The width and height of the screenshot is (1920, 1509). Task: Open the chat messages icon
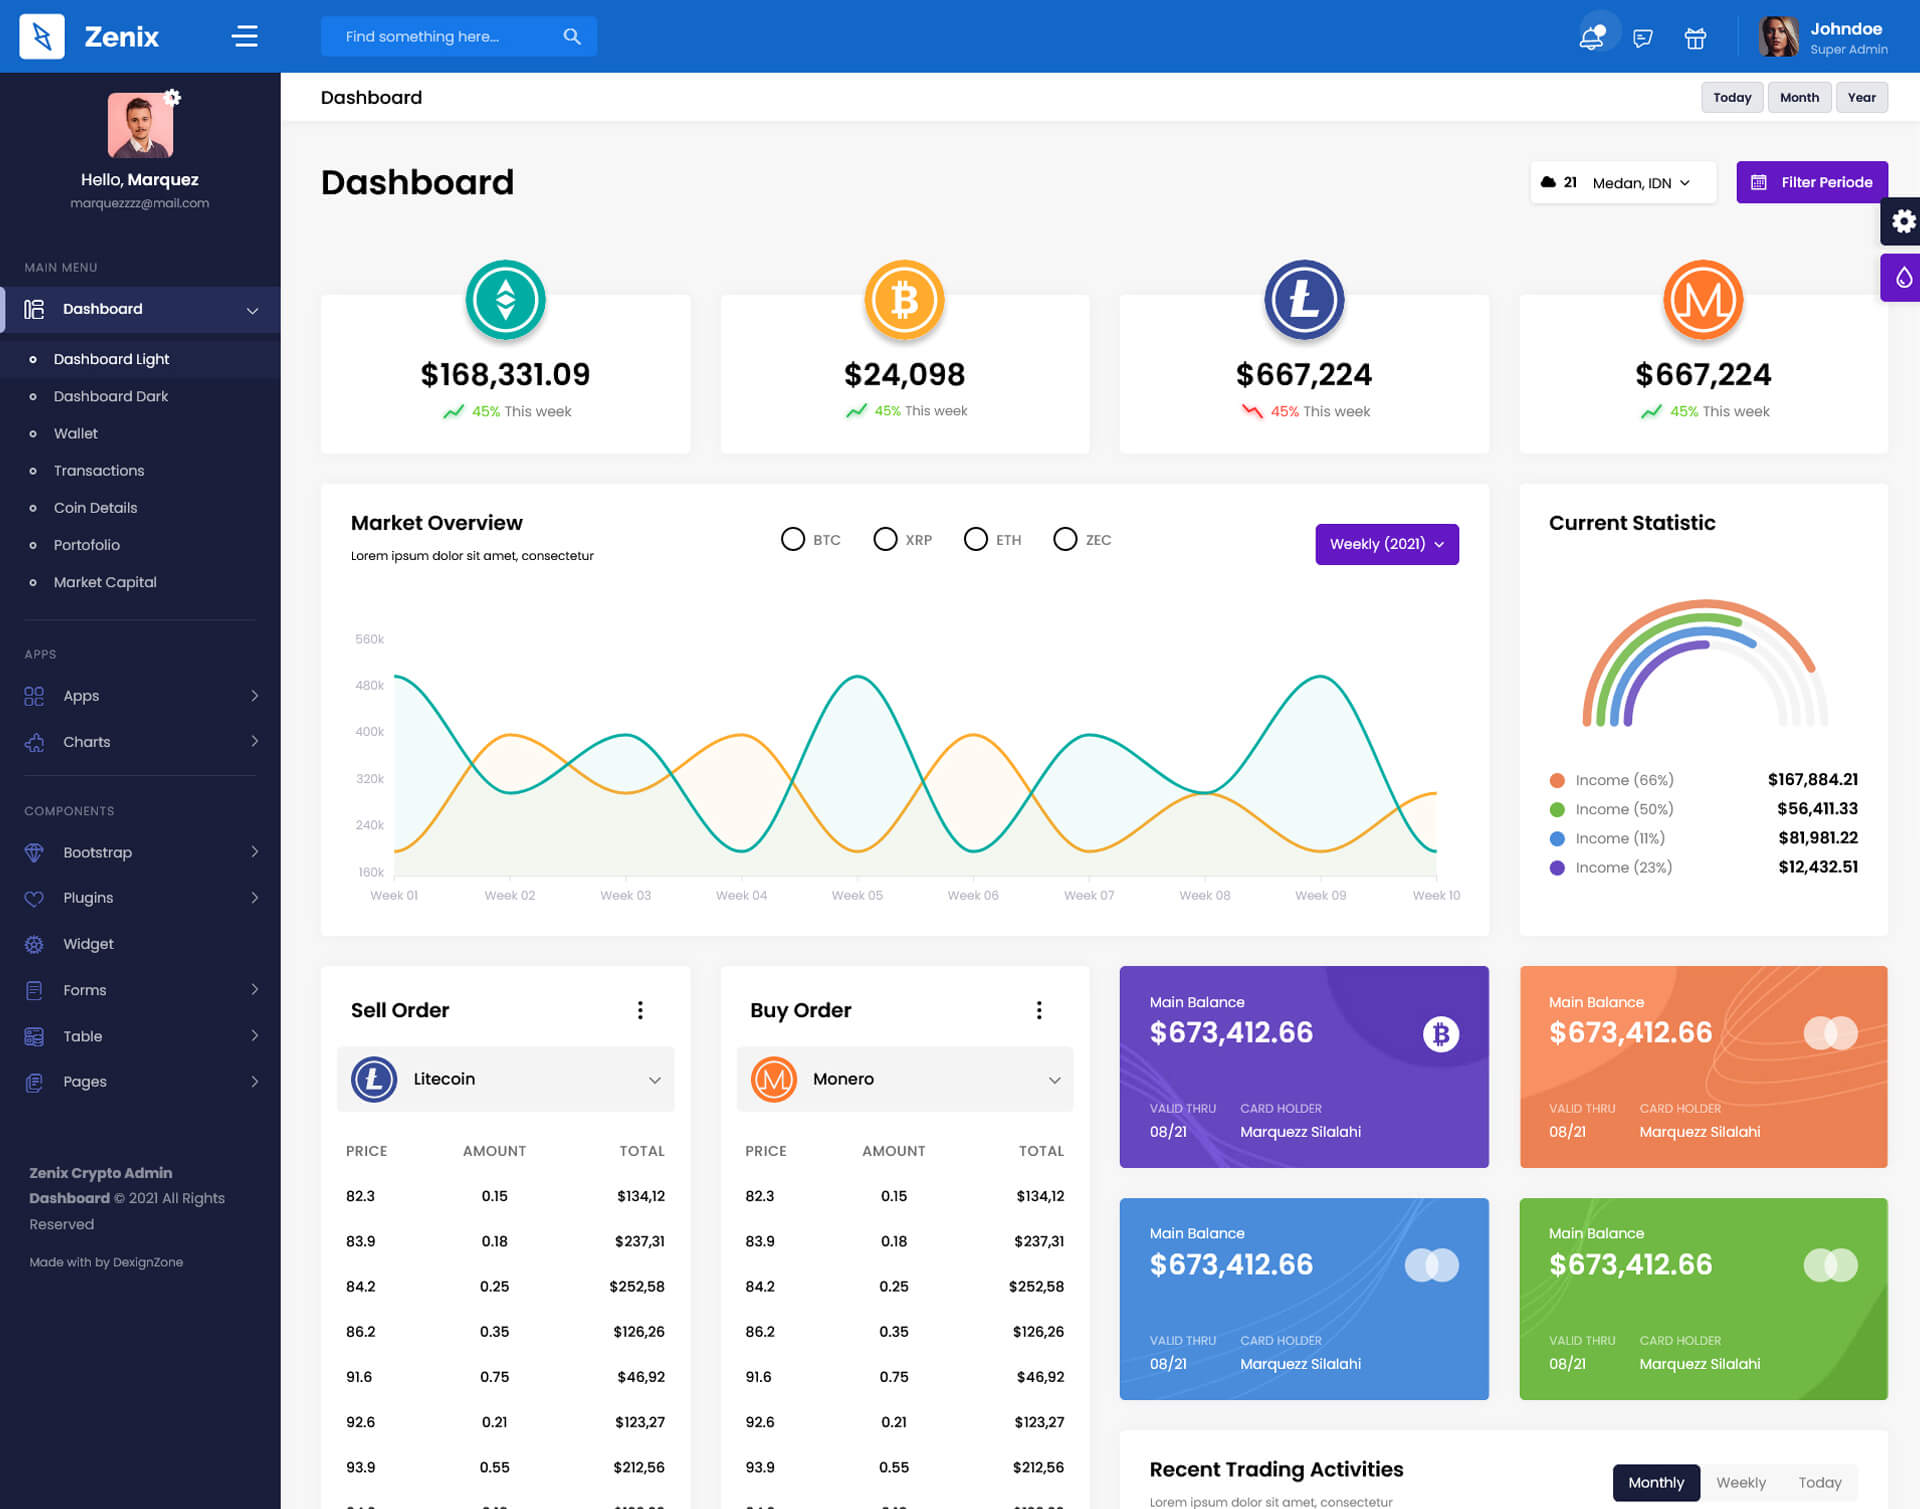(1642, 38)
